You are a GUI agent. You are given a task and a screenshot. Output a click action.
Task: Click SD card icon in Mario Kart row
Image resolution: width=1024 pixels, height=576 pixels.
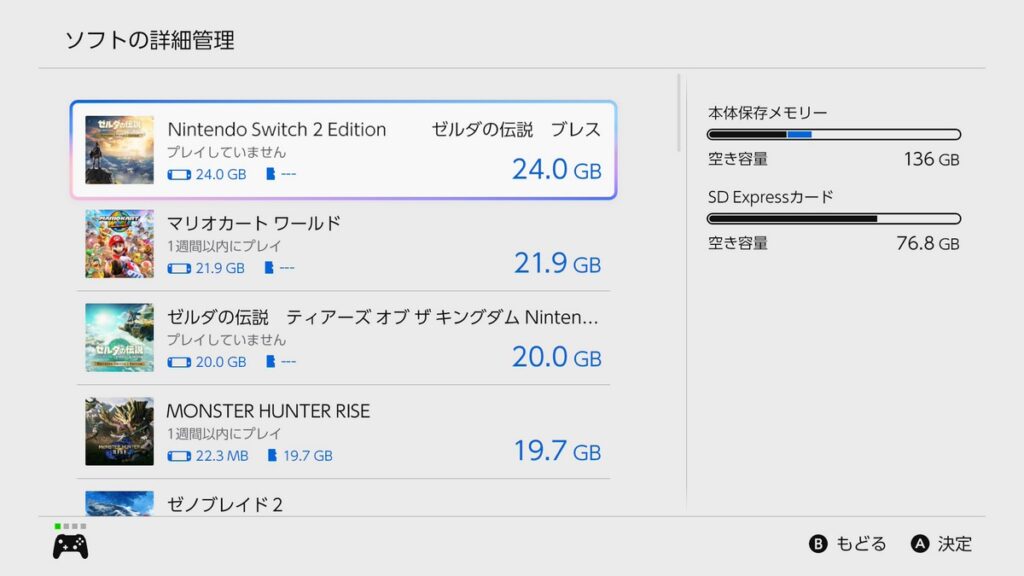268,268
